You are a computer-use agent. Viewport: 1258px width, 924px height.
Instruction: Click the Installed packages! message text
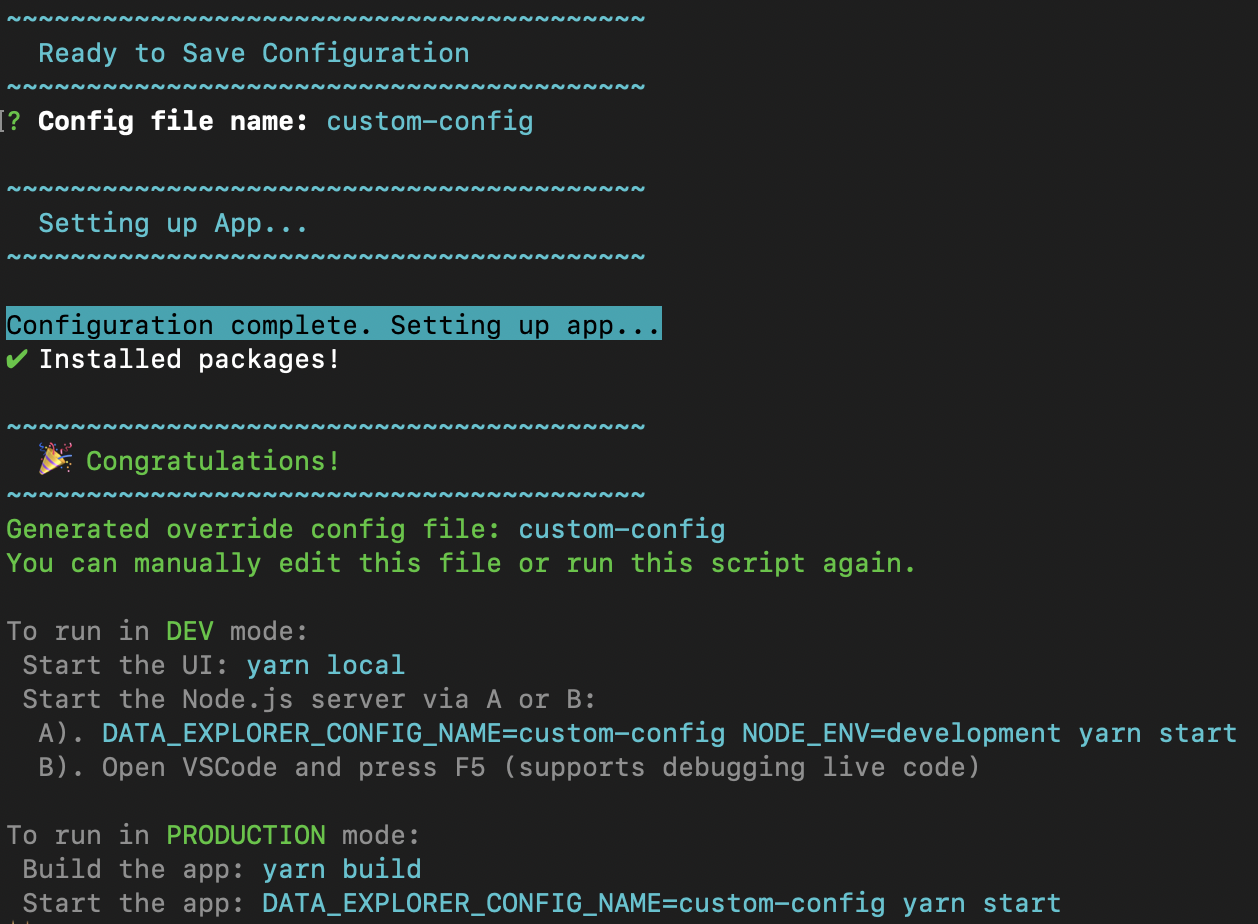pos(190,359)
